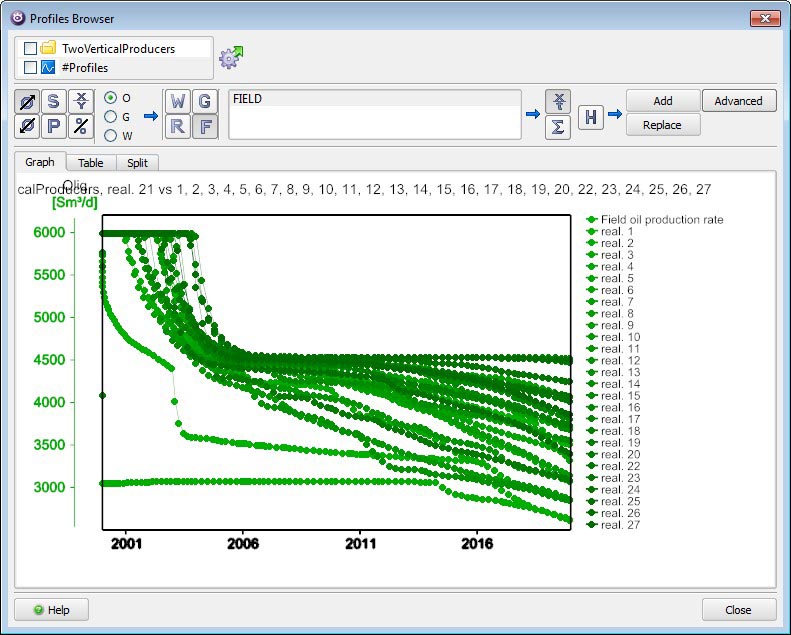Click the TwoVerticalProducers tree item label
The height and width of the screenshot is (635, 791).
[x=119, y=48]
